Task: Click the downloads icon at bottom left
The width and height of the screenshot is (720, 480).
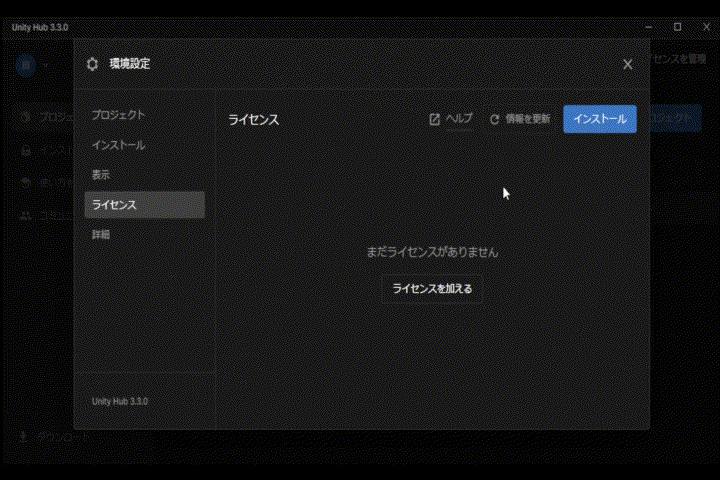Action: point(23,436)
